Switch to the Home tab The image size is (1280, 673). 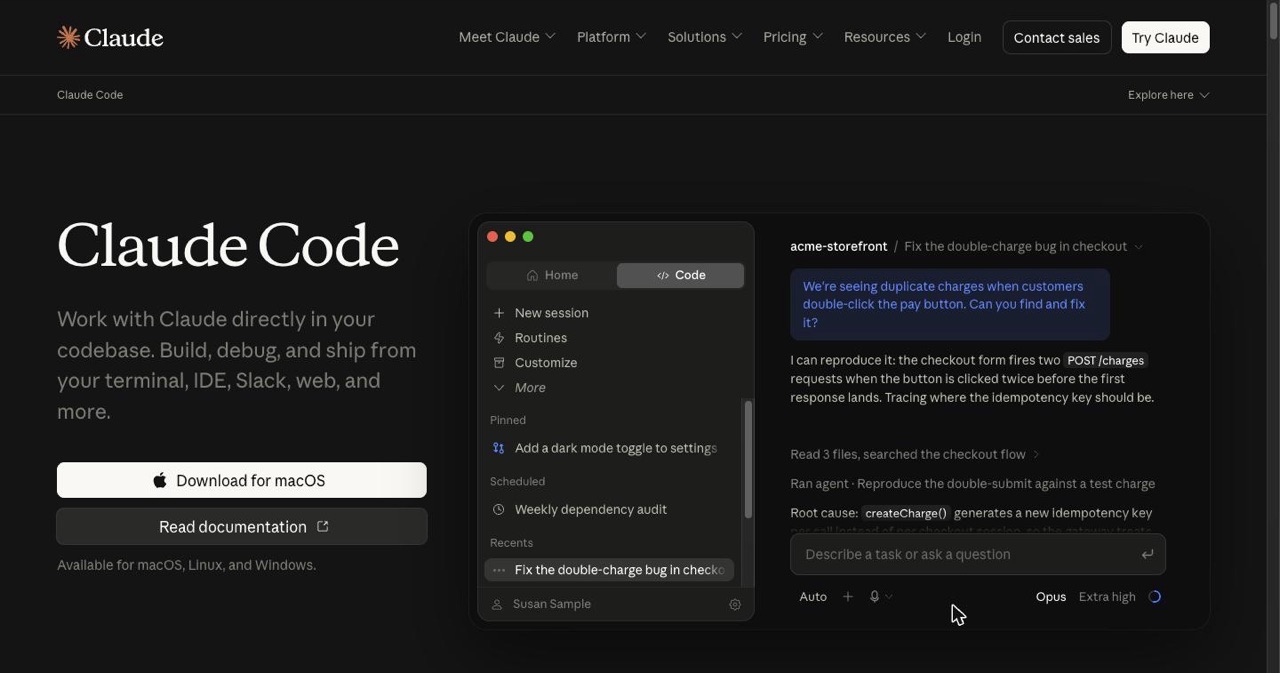[x=552, y=275]
